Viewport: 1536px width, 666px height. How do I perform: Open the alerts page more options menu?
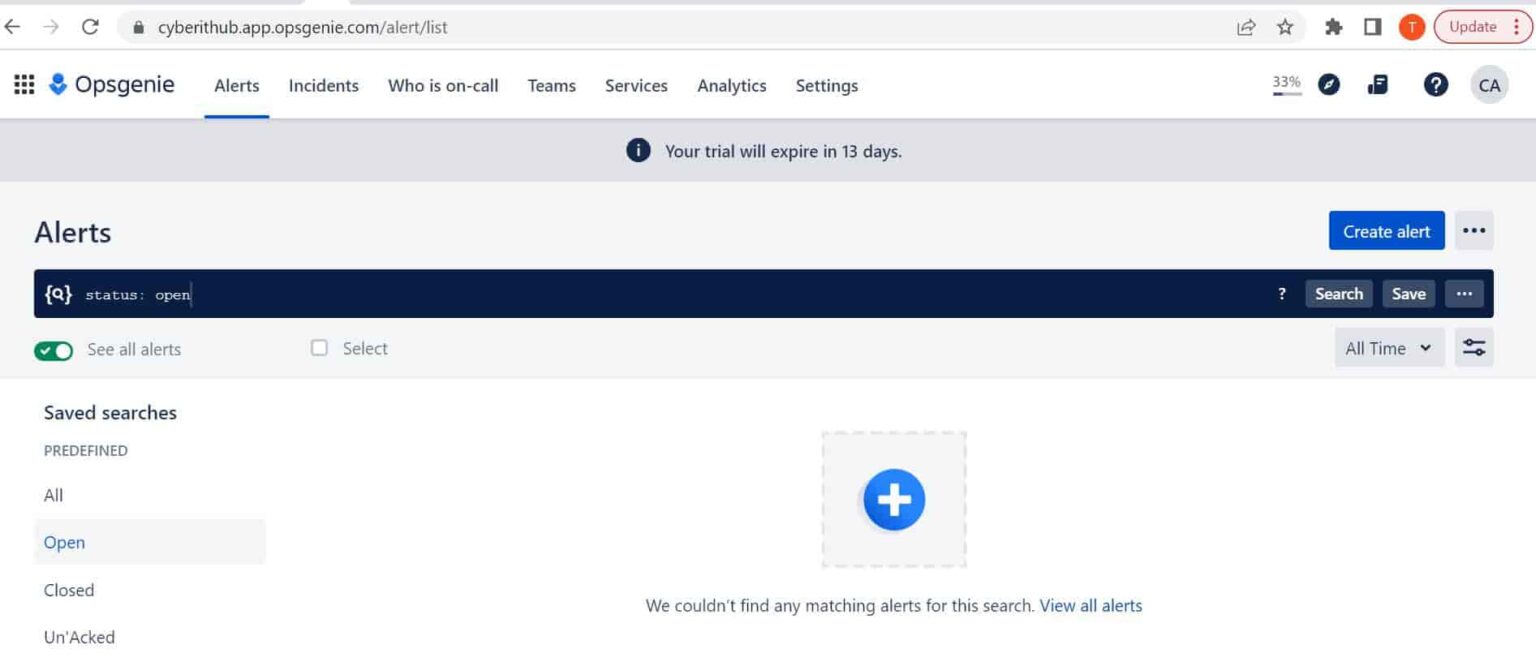point(1474,230)
